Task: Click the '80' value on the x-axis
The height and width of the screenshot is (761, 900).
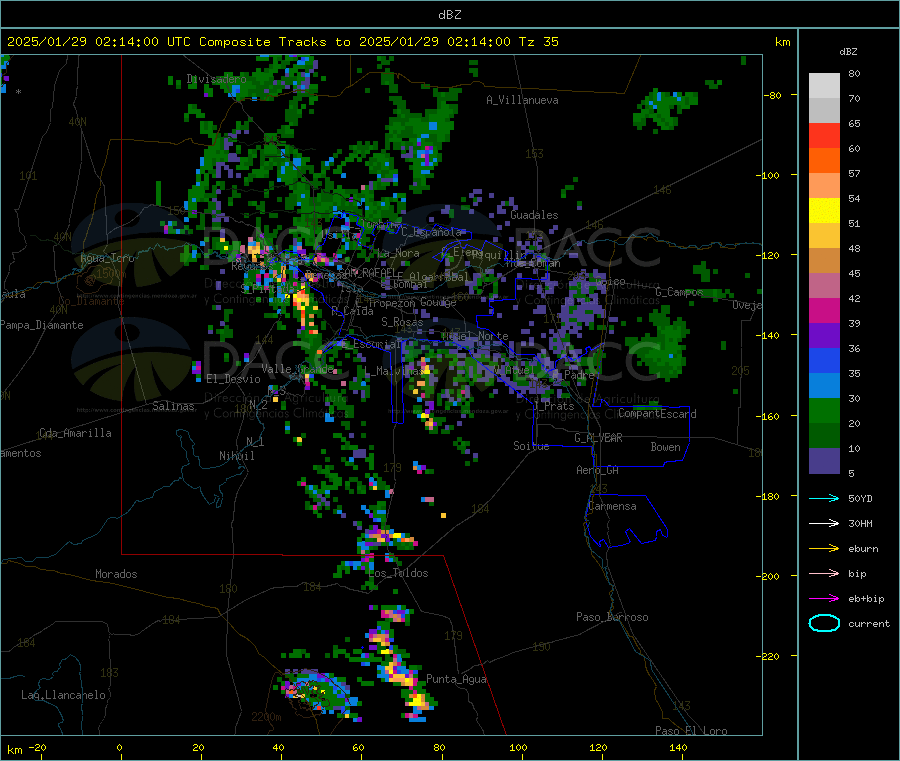Action: 439,747
